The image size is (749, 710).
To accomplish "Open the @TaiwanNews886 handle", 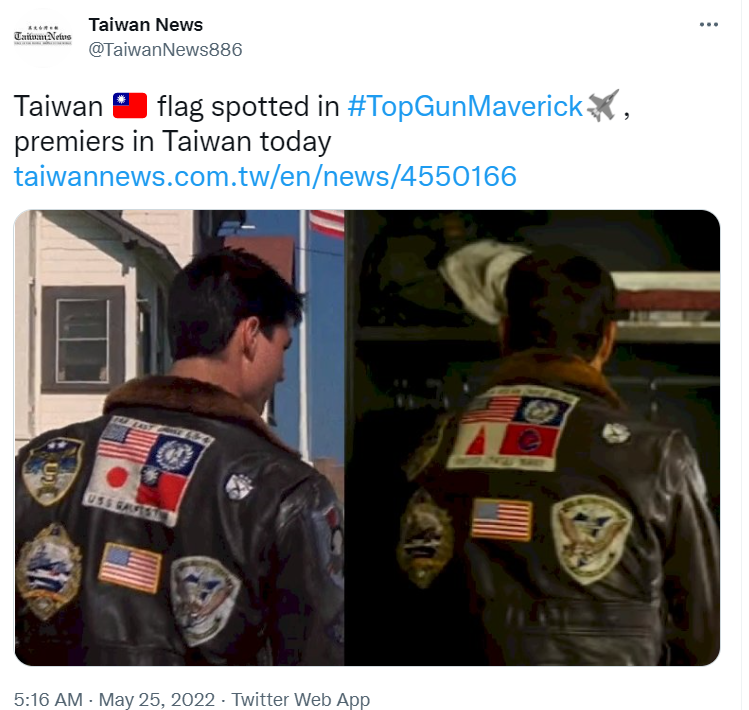I will coord(165,50).
